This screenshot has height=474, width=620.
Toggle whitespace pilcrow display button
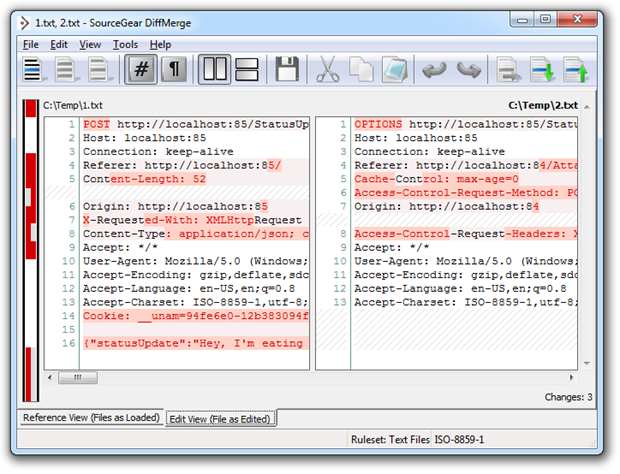point(174,70)
